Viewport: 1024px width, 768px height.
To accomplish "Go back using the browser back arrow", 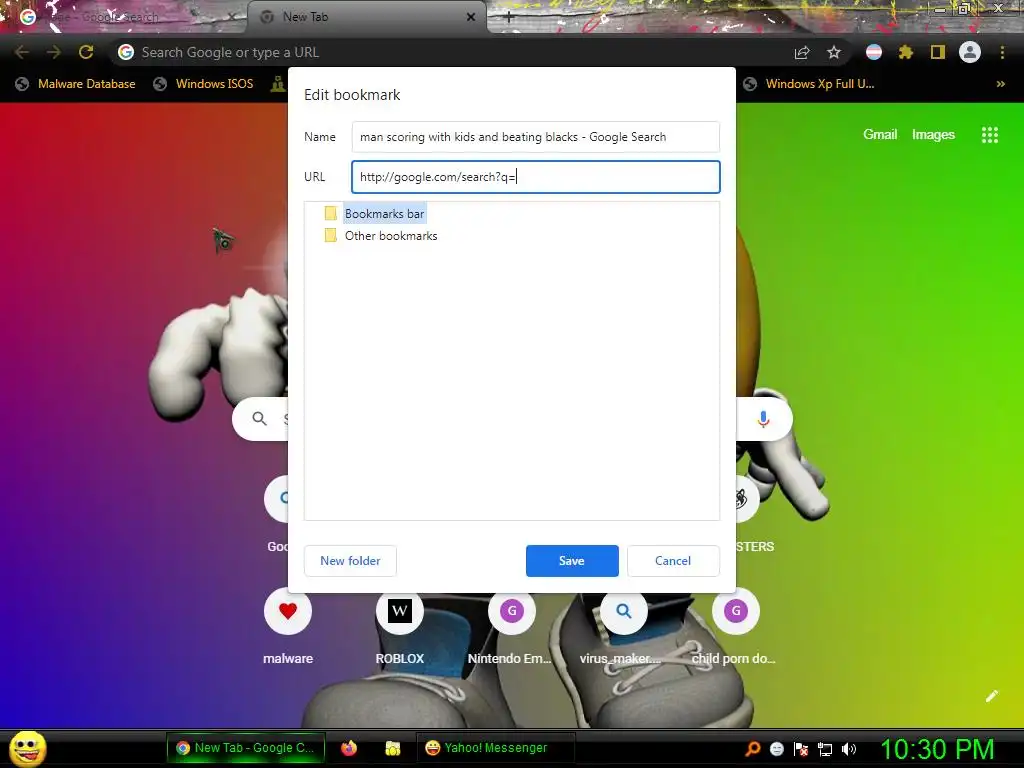I will [x=22, y=52].
